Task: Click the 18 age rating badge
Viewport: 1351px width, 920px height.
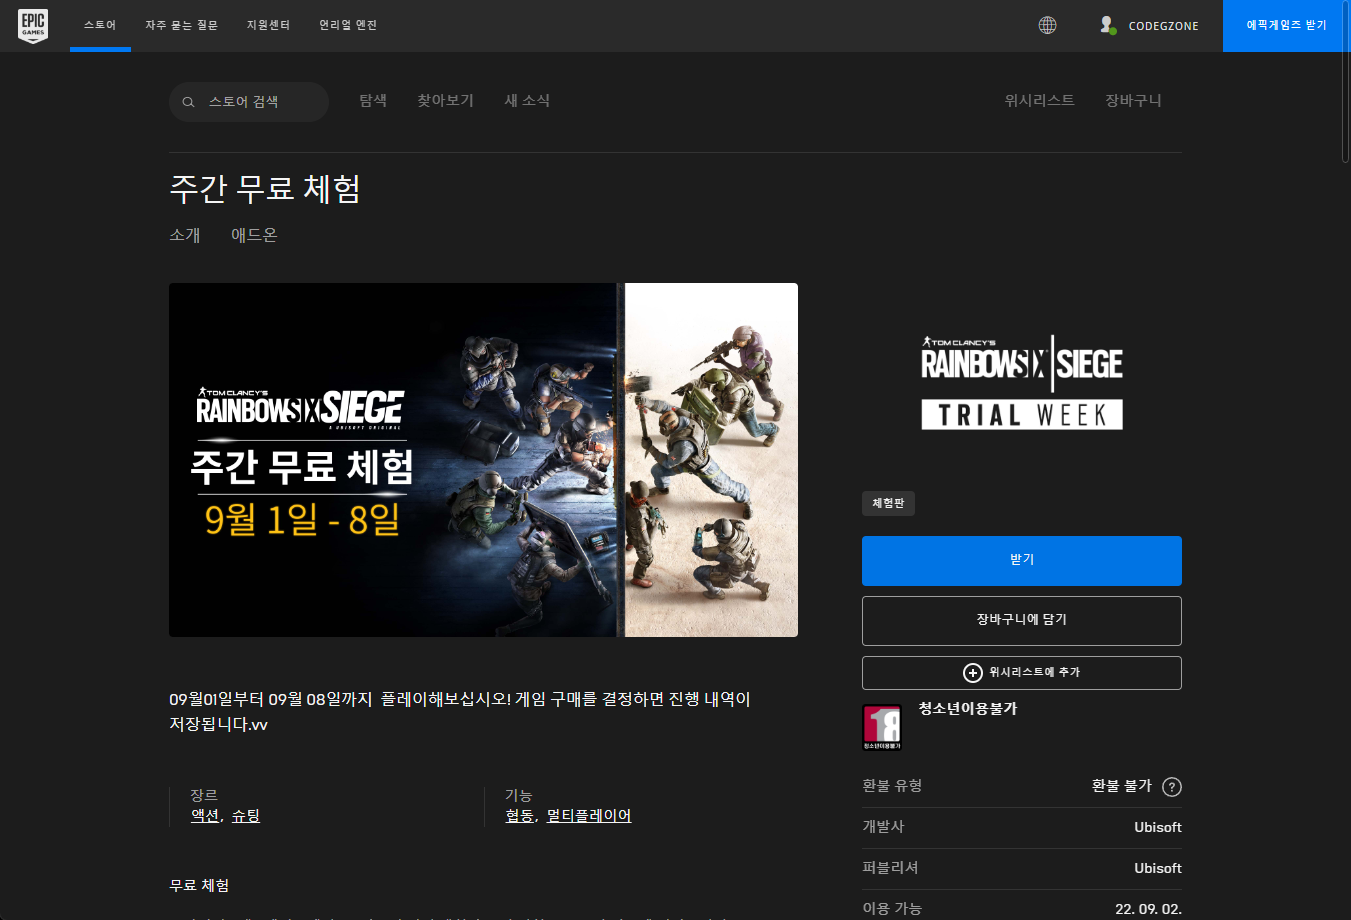Action: [882, 727]
